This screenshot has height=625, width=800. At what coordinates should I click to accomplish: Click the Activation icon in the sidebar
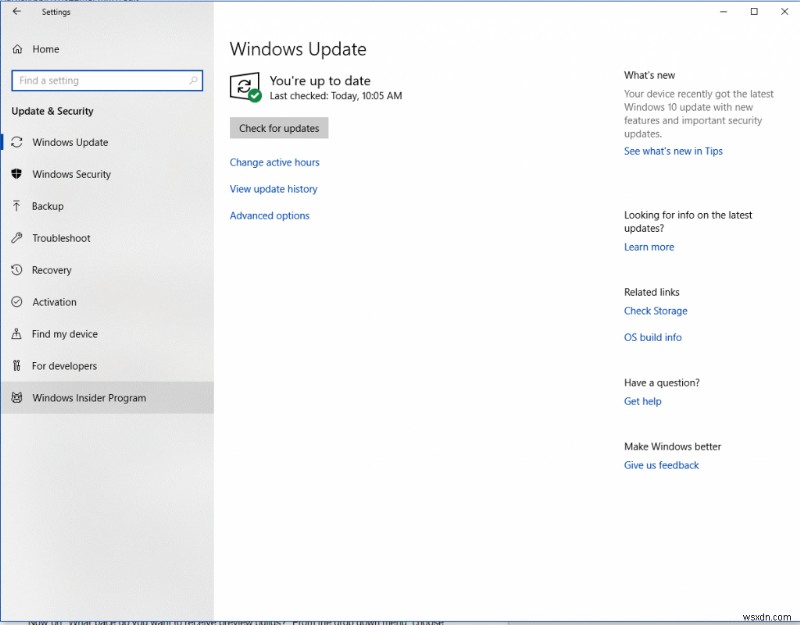pos(17,302)
